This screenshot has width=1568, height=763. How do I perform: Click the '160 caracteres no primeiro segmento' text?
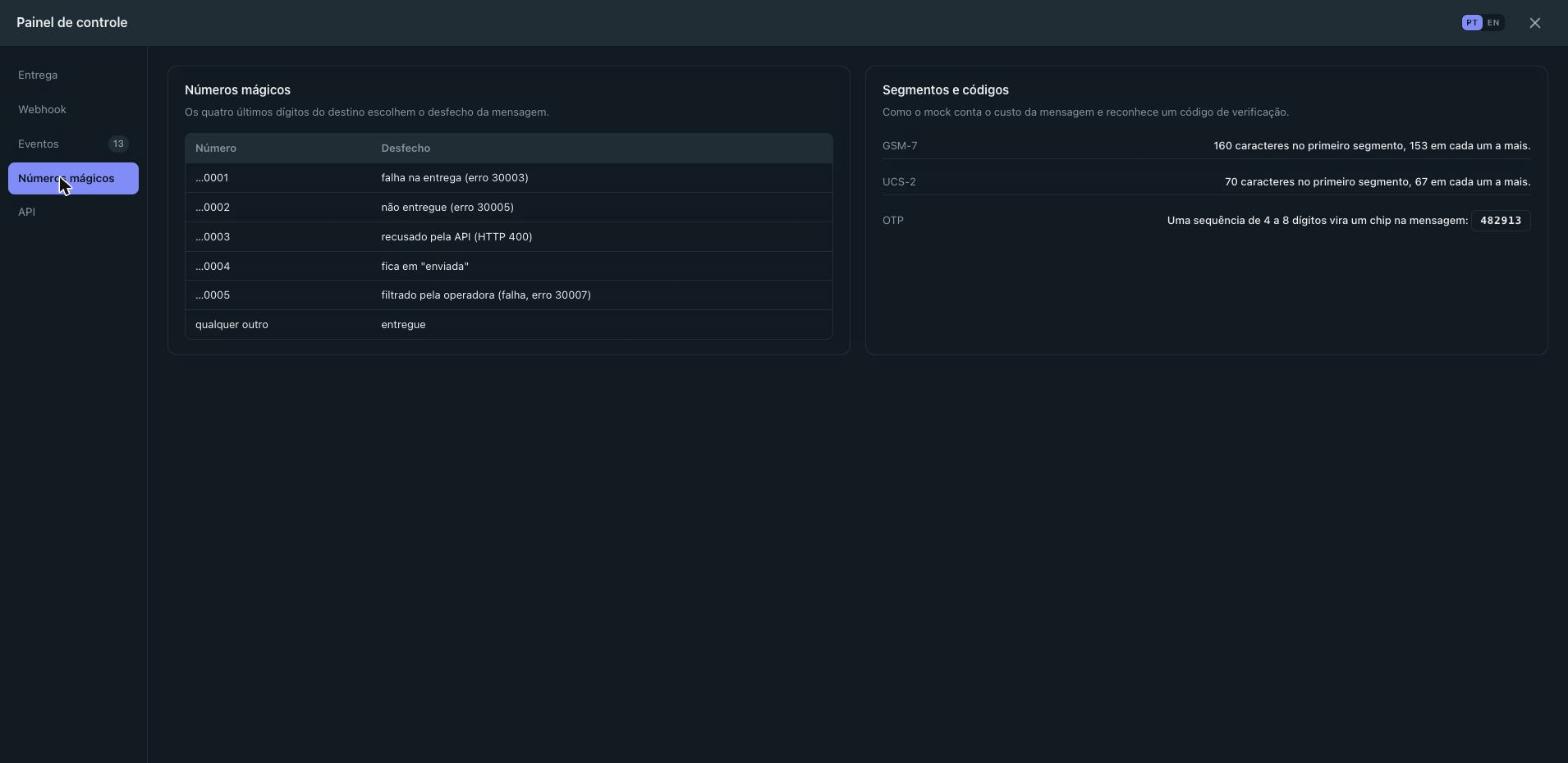pyautogui.click(x=1372, y=146)
